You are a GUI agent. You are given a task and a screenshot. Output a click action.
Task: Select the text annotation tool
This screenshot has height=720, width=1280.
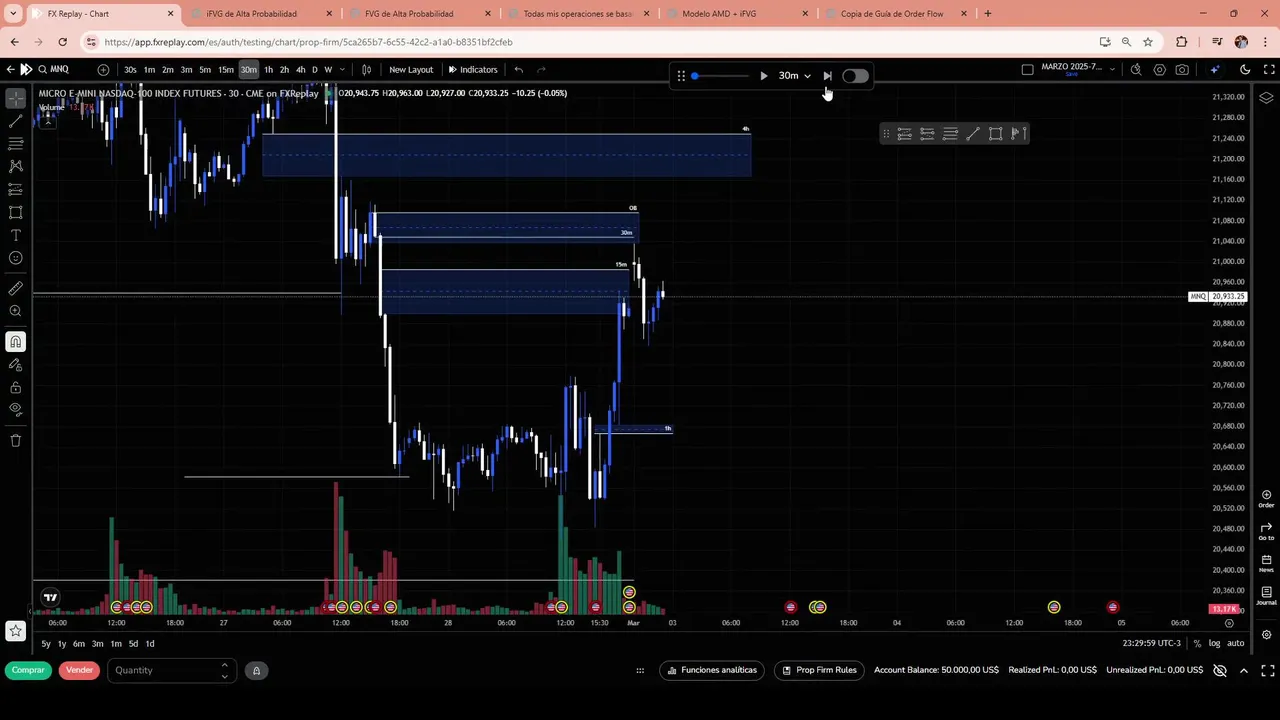[x=15, y=235]
